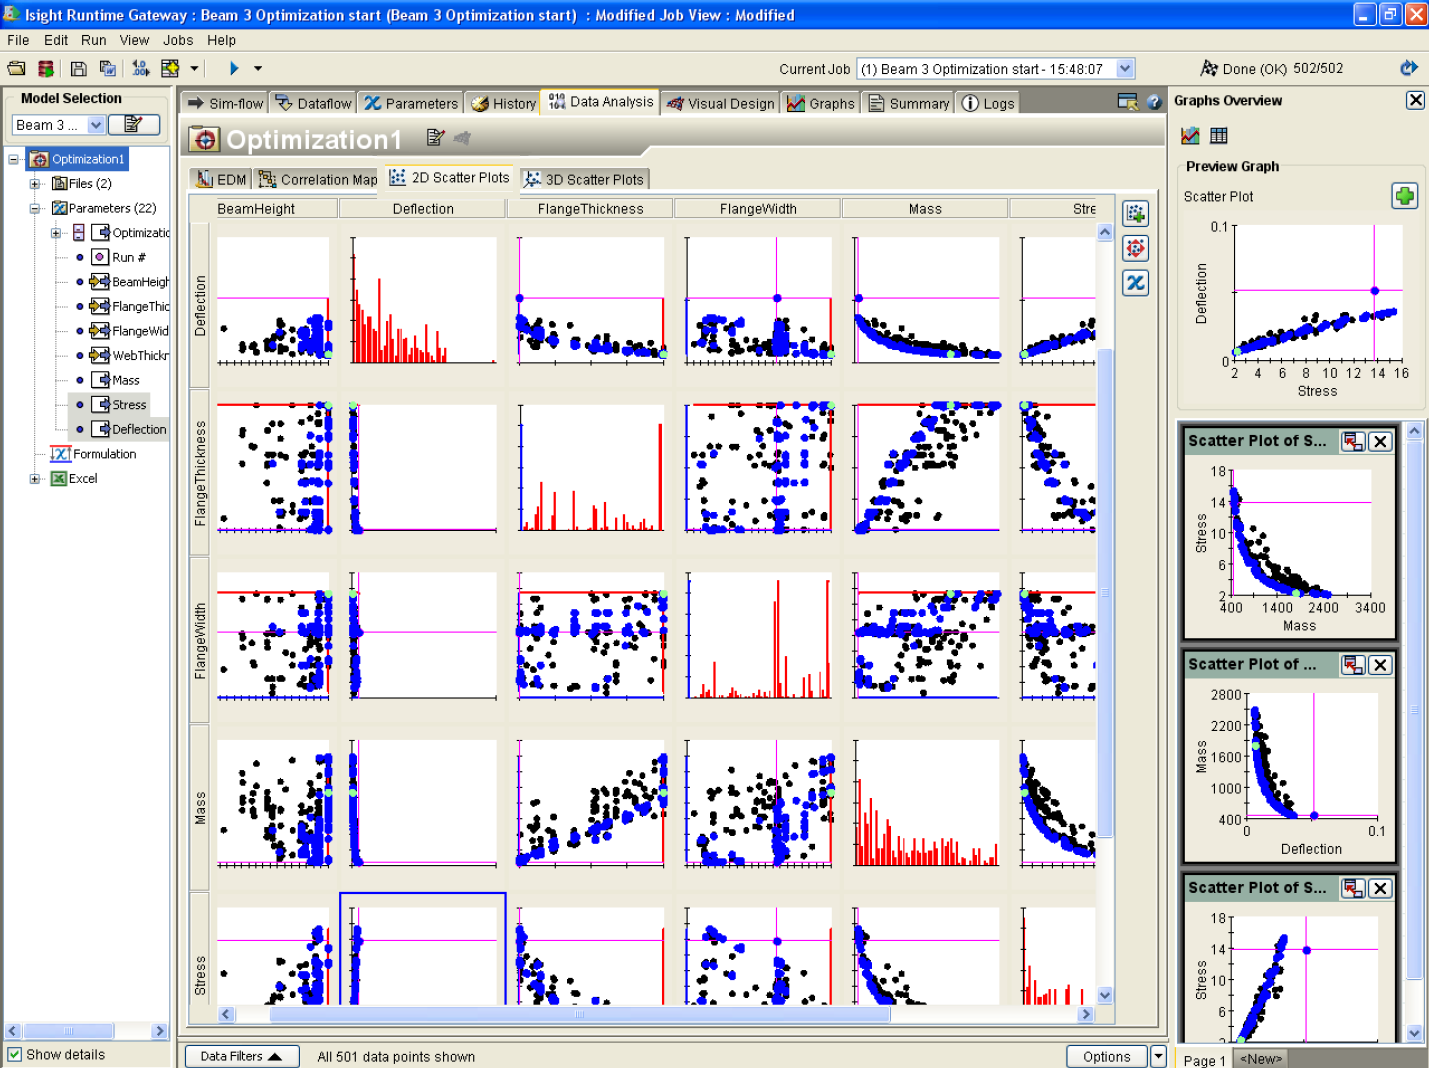Click the add scatter plot side button
The height and width of the screenshot is (1068, 1429).
click(1135, 213)
